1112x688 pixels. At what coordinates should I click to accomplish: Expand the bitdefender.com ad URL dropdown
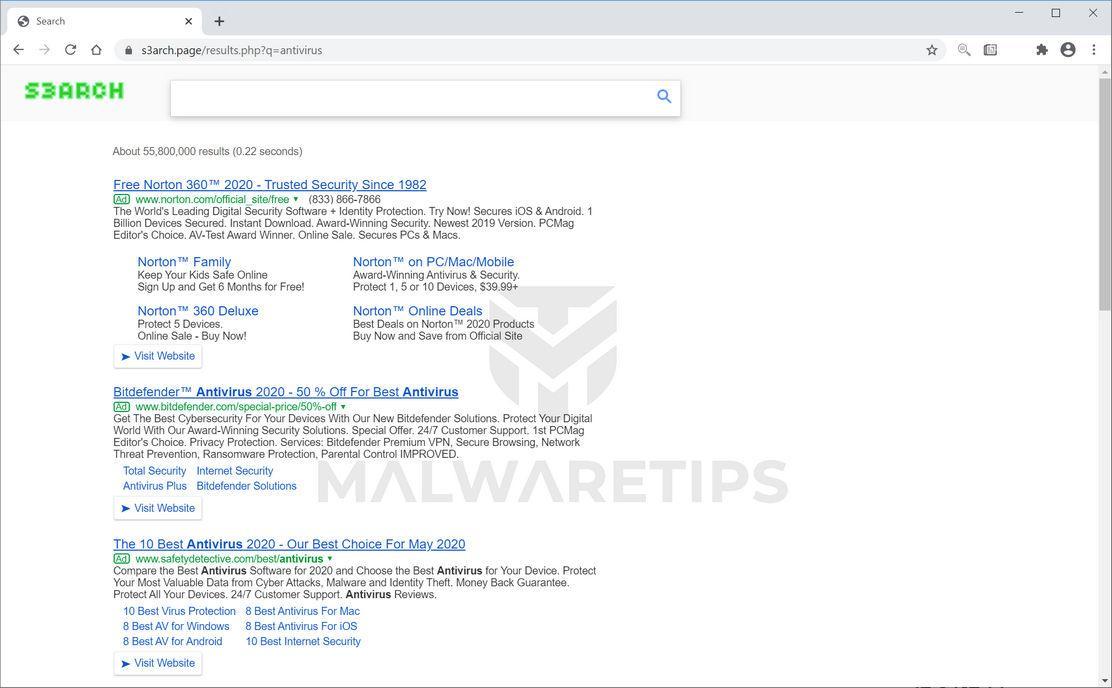click(x=343, y=407)
